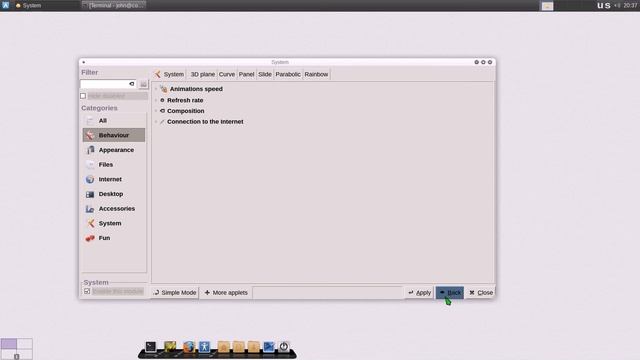Viewport: 640px width, 360px height.
Task: Select the highlighted workspace in the switcher
Action: [9, 343]
